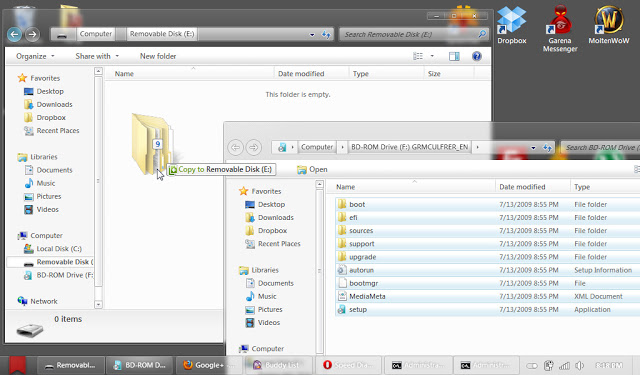Switch to Google+ Firefox taskbar button

(209, 365)
